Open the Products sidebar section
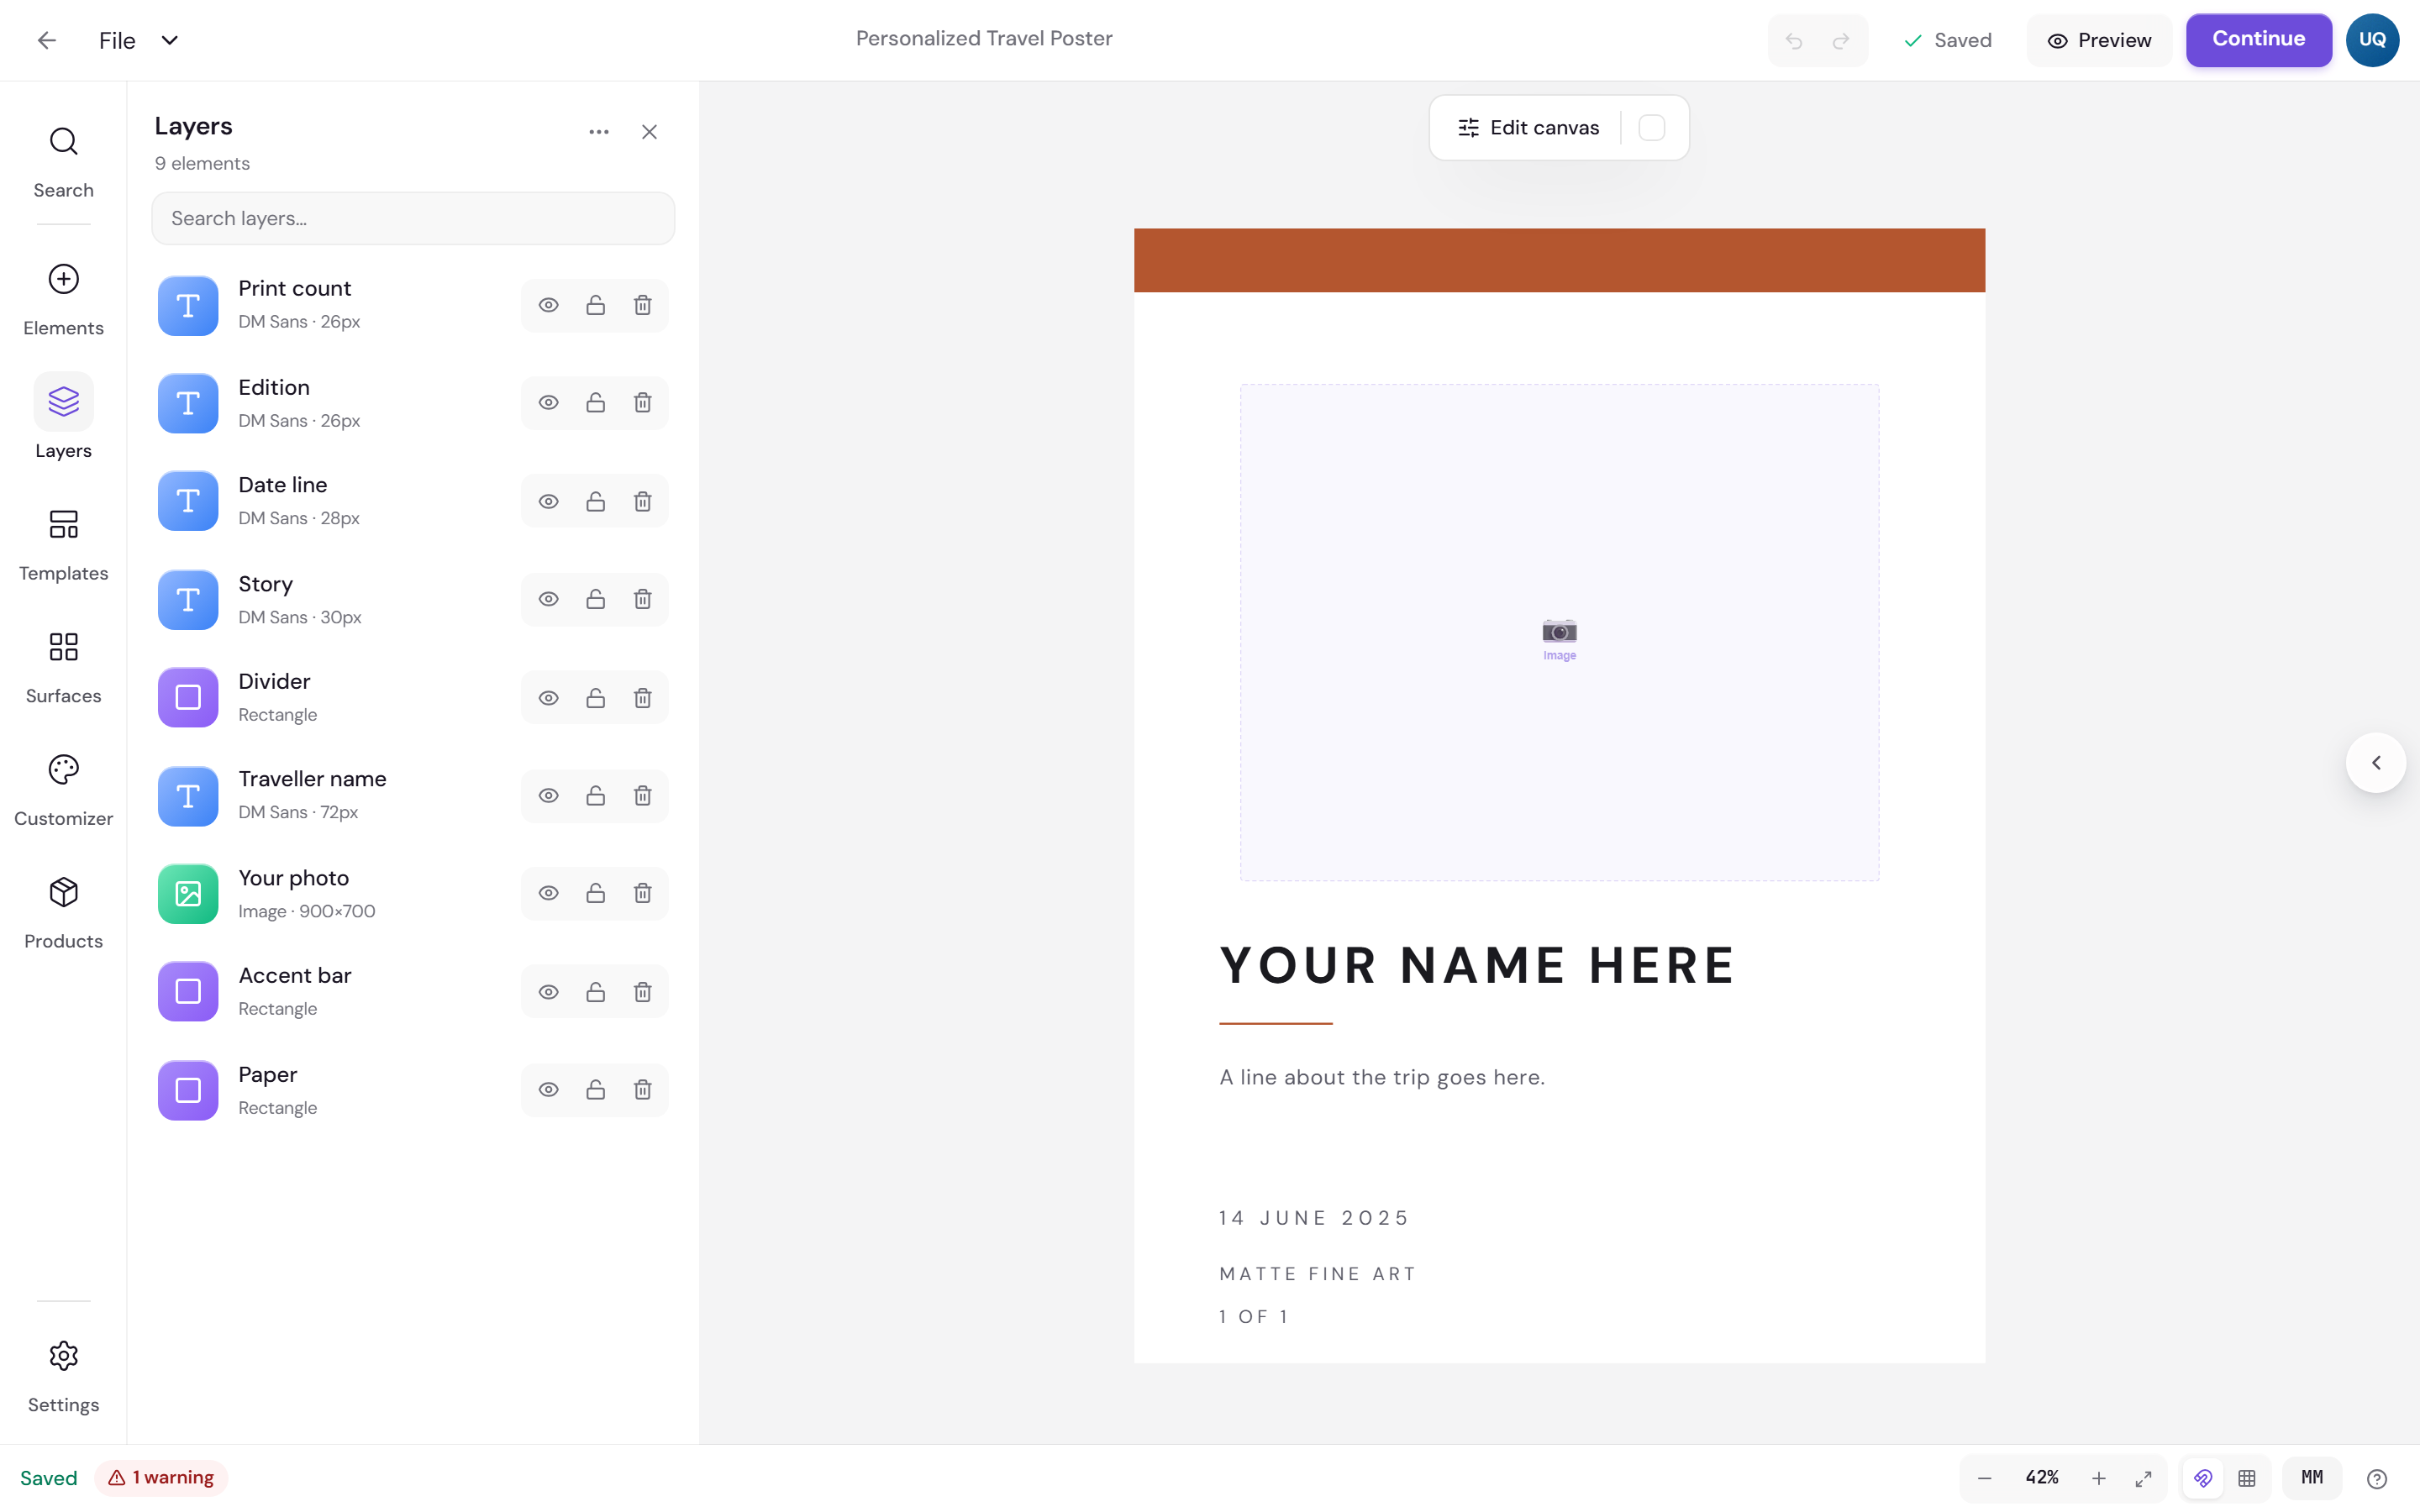 coord(63,913)
